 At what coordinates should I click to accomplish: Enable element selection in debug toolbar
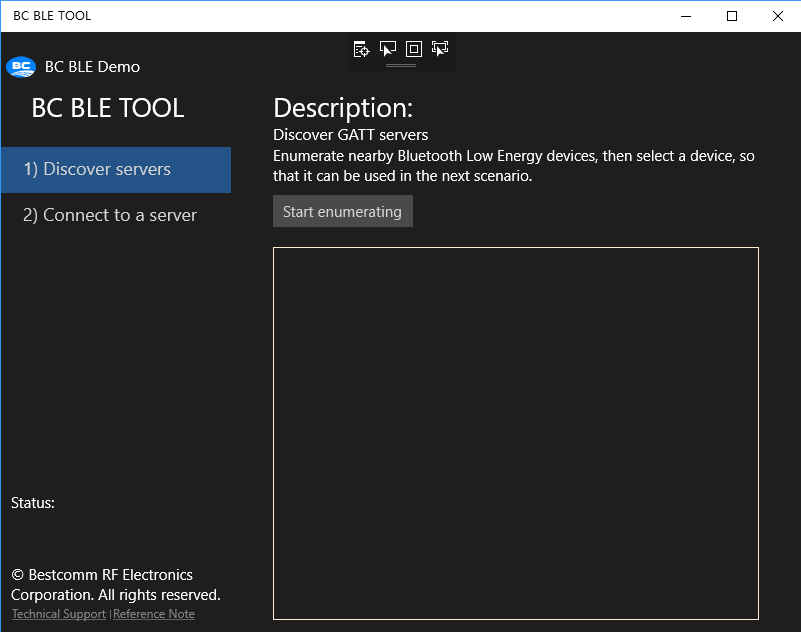pos(388,49)
